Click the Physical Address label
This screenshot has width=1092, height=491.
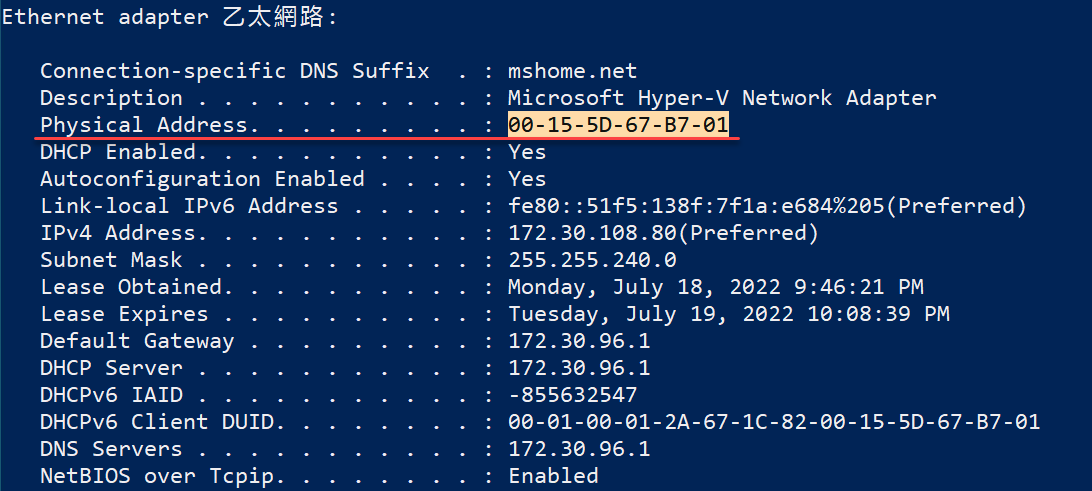tap(143, 125)
